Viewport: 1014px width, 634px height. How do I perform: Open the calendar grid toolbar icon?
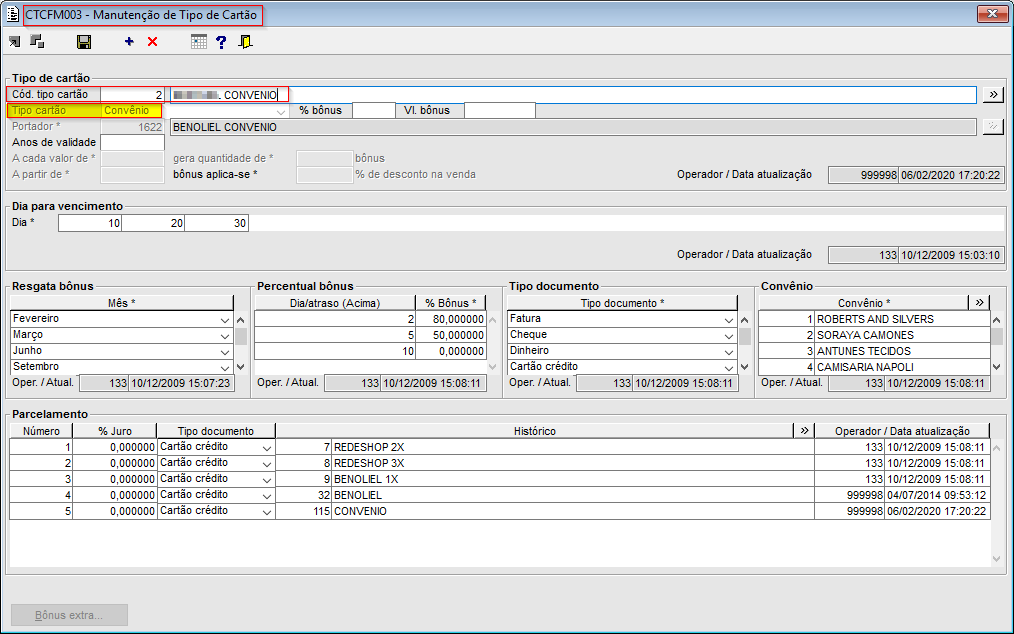tap(199, 42)
